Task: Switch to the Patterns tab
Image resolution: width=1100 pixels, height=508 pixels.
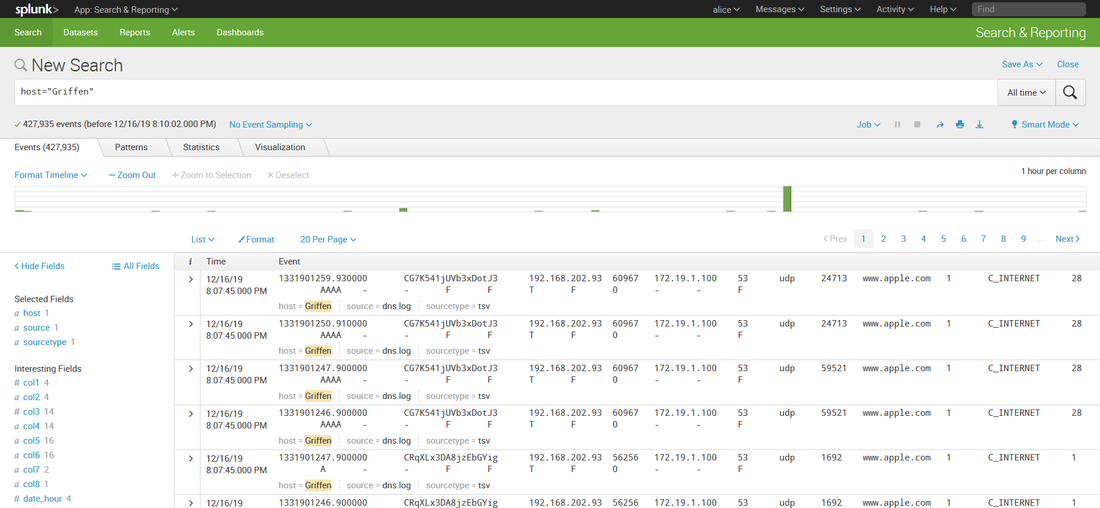Action: click(x=131, y=147)
